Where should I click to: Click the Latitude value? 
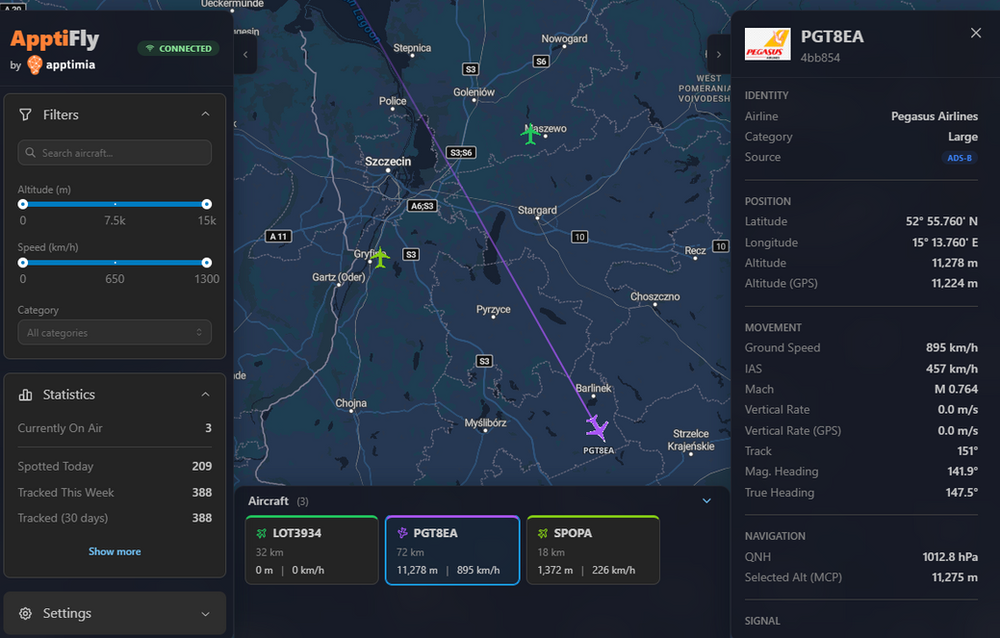(x=941, y=221)
